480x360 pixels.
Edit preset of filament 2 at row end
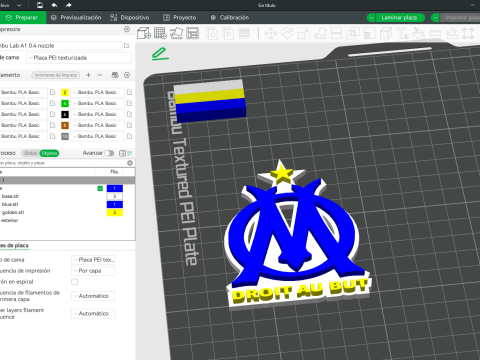click(129, 92)
